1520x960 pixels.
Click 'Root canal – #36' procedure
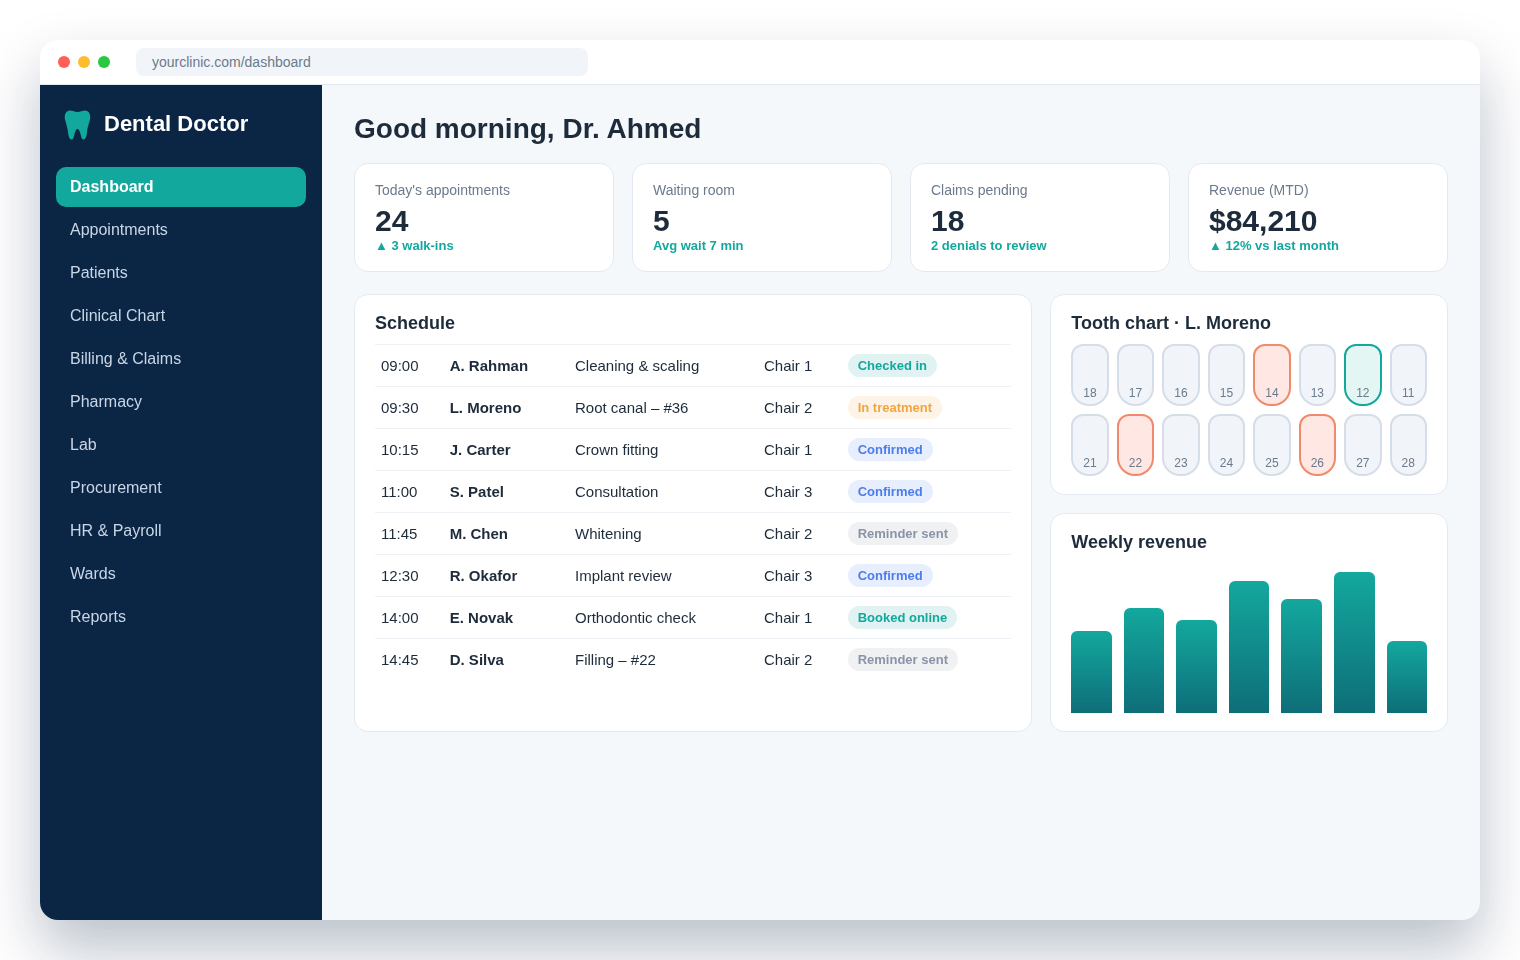click(632, 408)
